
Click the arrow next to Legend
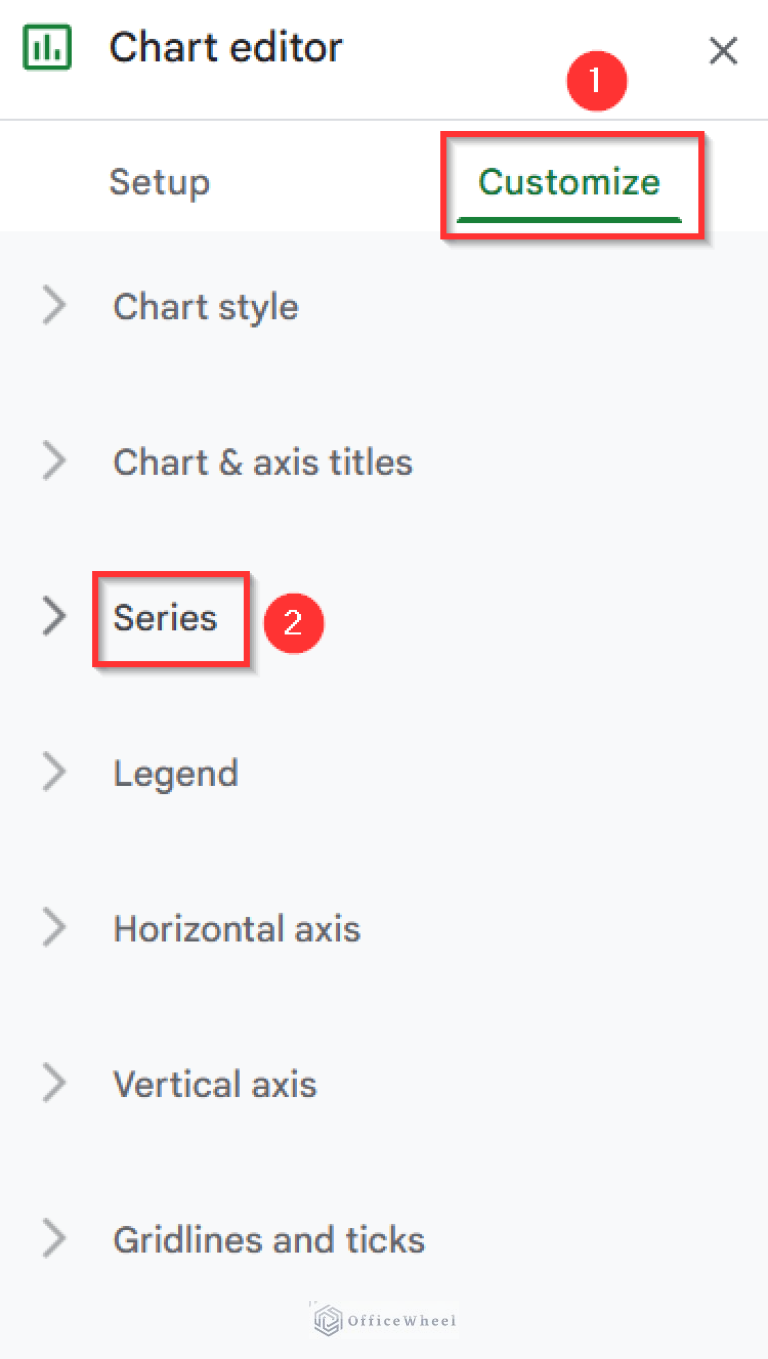pos(54,773)
